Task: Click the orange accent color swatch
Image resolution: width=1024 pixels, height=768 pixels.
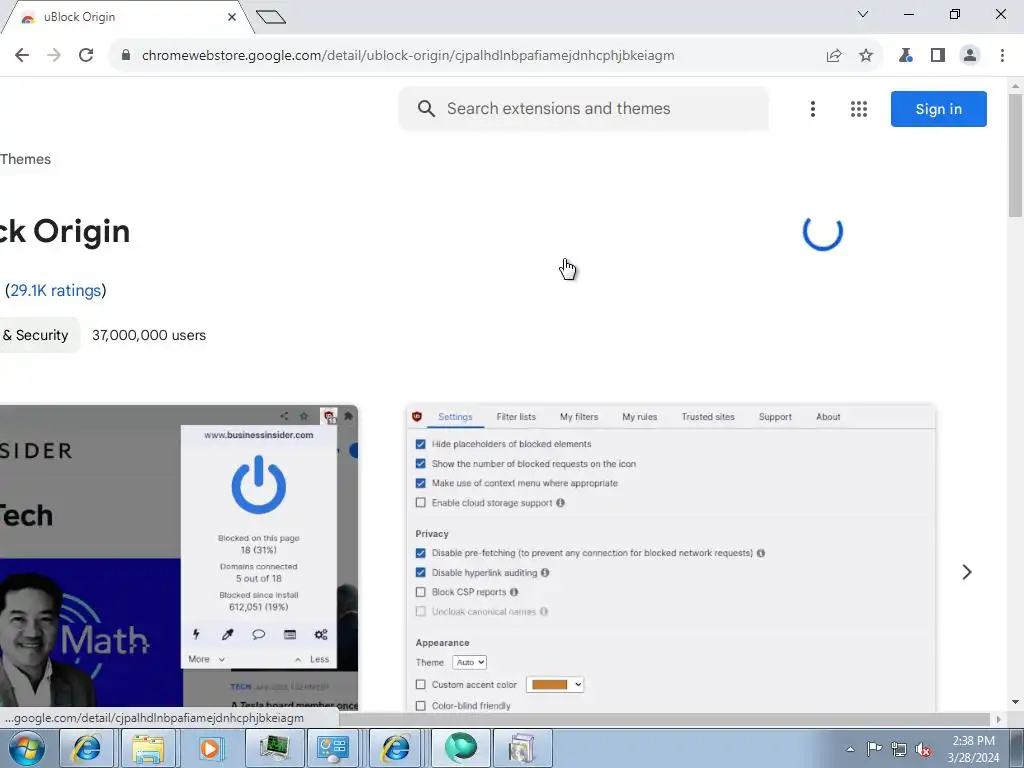Action: pyautogui.click(x=549, y=684)
